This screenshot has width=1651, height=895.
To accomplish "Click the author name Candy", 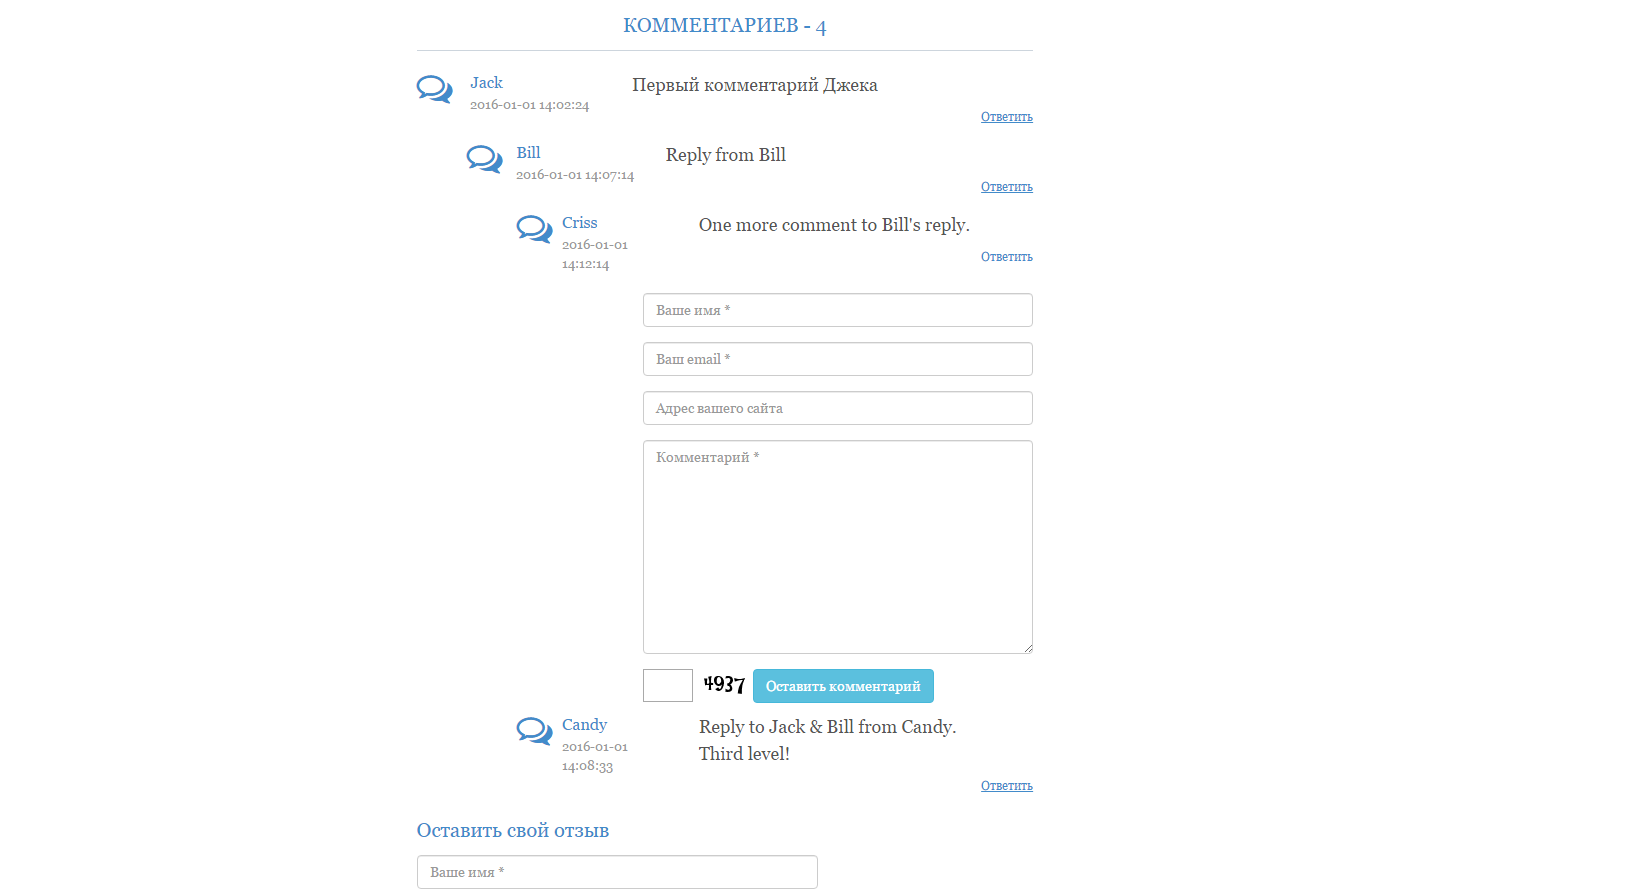I will click(x=584, y=725).
